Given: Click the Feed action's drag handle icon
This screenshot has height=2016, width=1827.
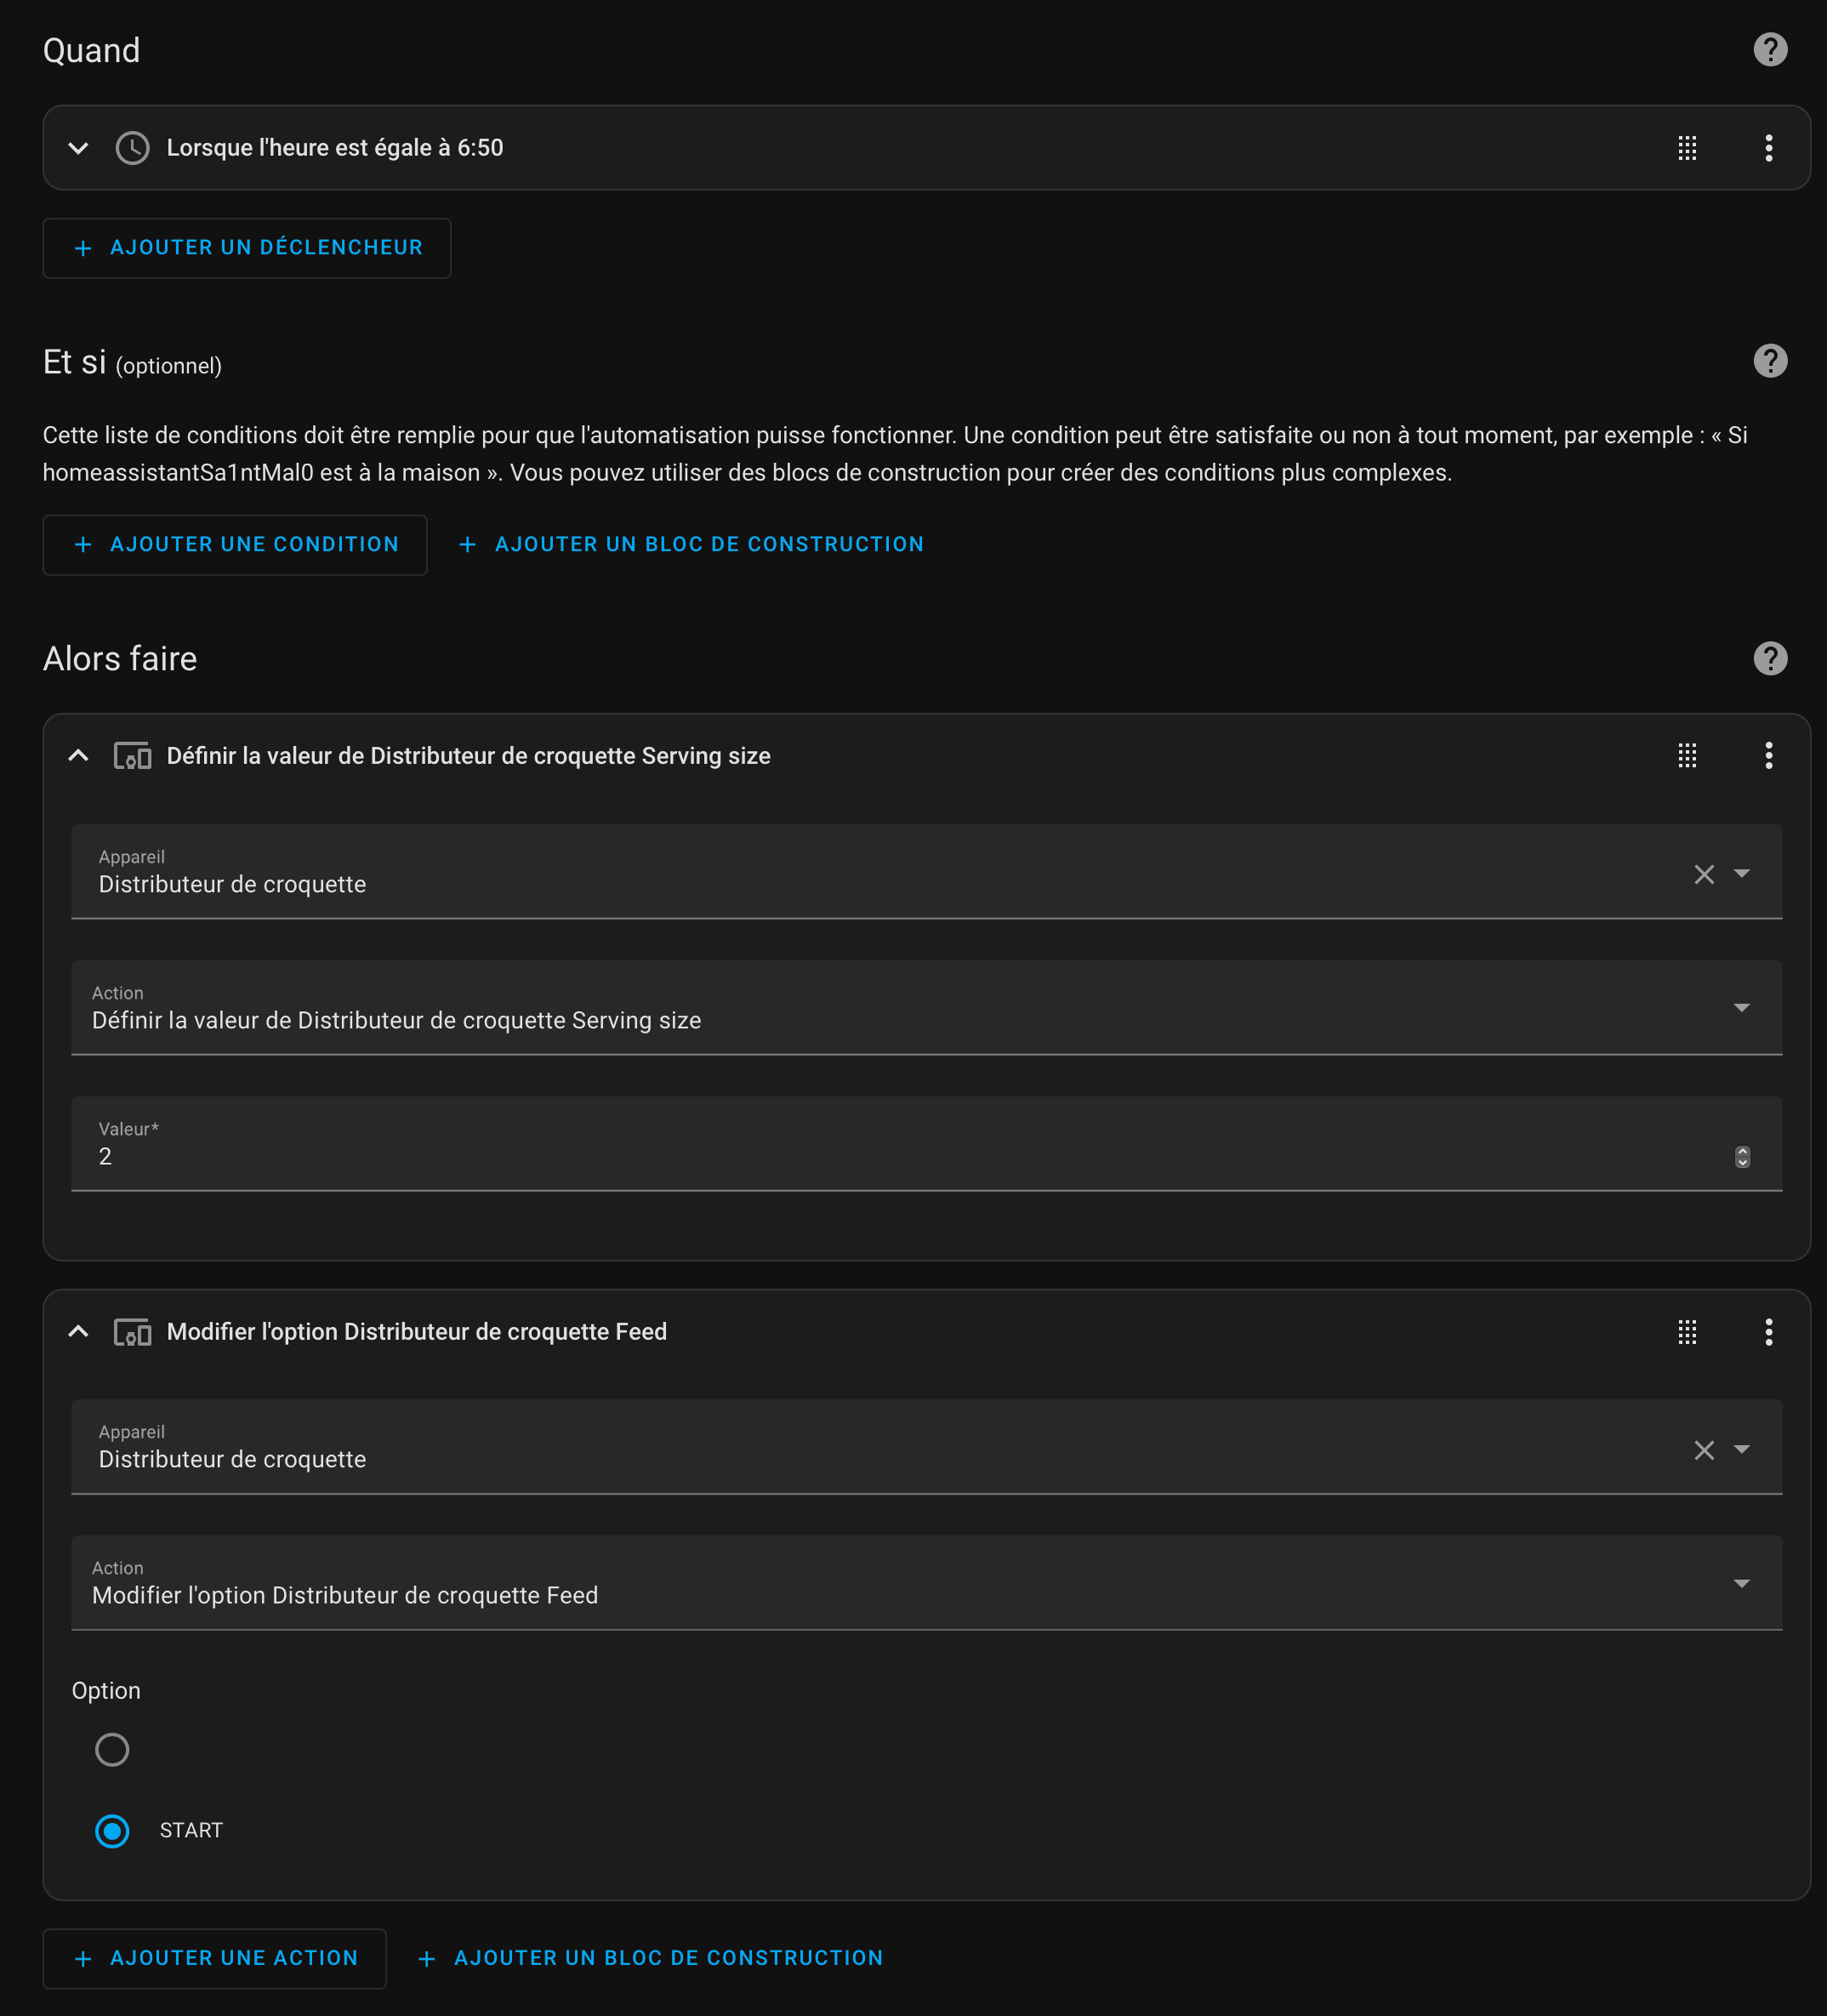Looking at the screenshot, I should point(1687,1332).
